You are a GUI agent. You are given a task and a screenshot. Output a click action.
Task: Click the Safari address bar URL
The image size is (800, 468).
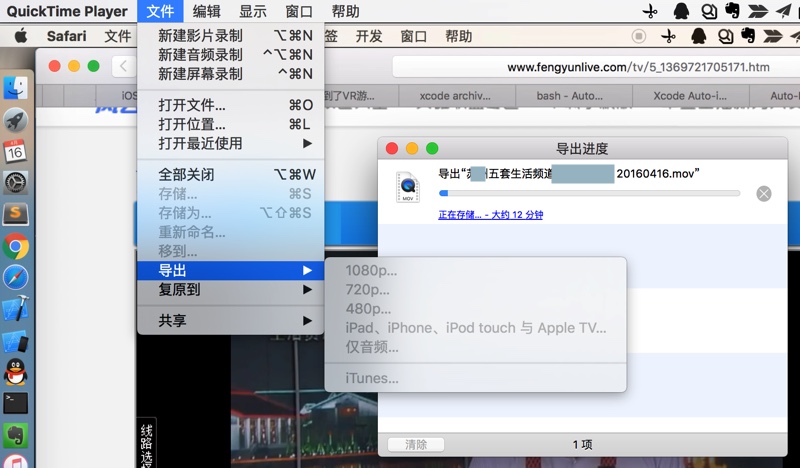638,67
